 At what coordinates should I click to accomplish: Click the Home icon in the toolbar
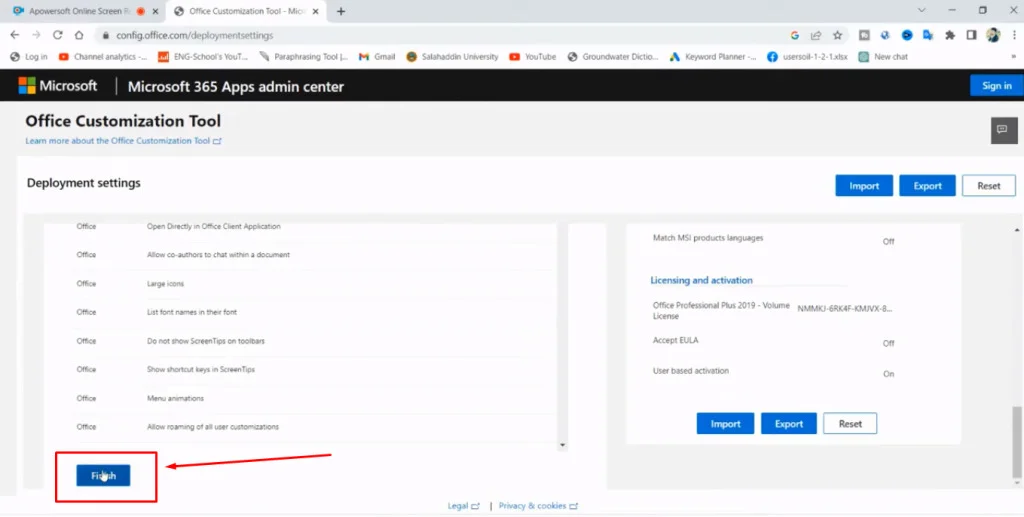(x=79, y=35)
